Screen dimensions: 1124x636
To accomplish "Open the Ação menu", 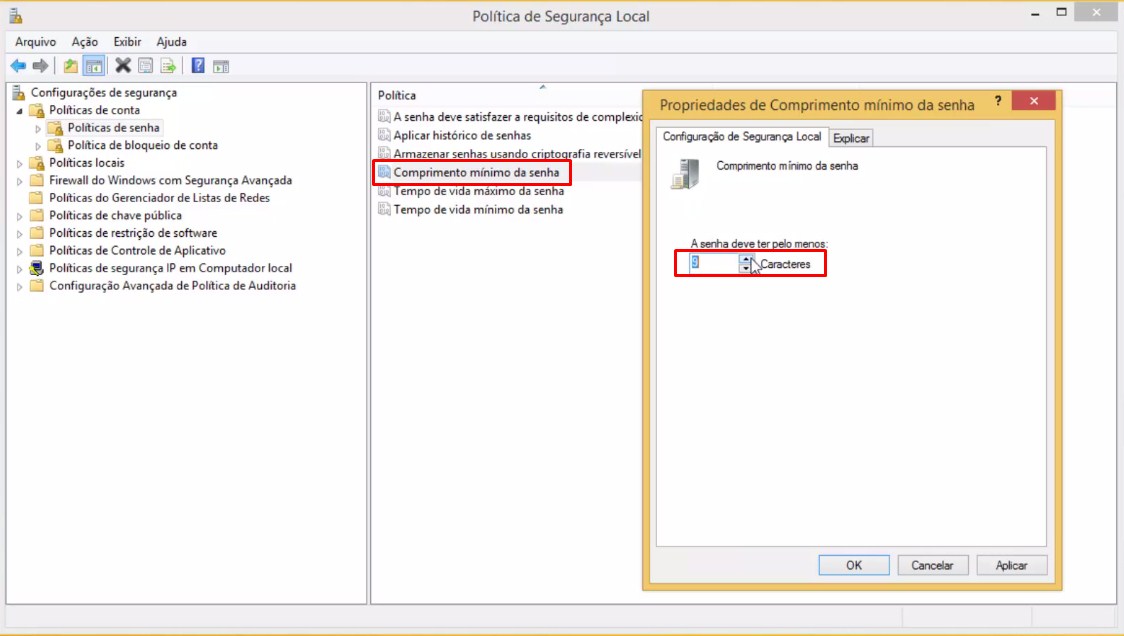I will 85,42.
